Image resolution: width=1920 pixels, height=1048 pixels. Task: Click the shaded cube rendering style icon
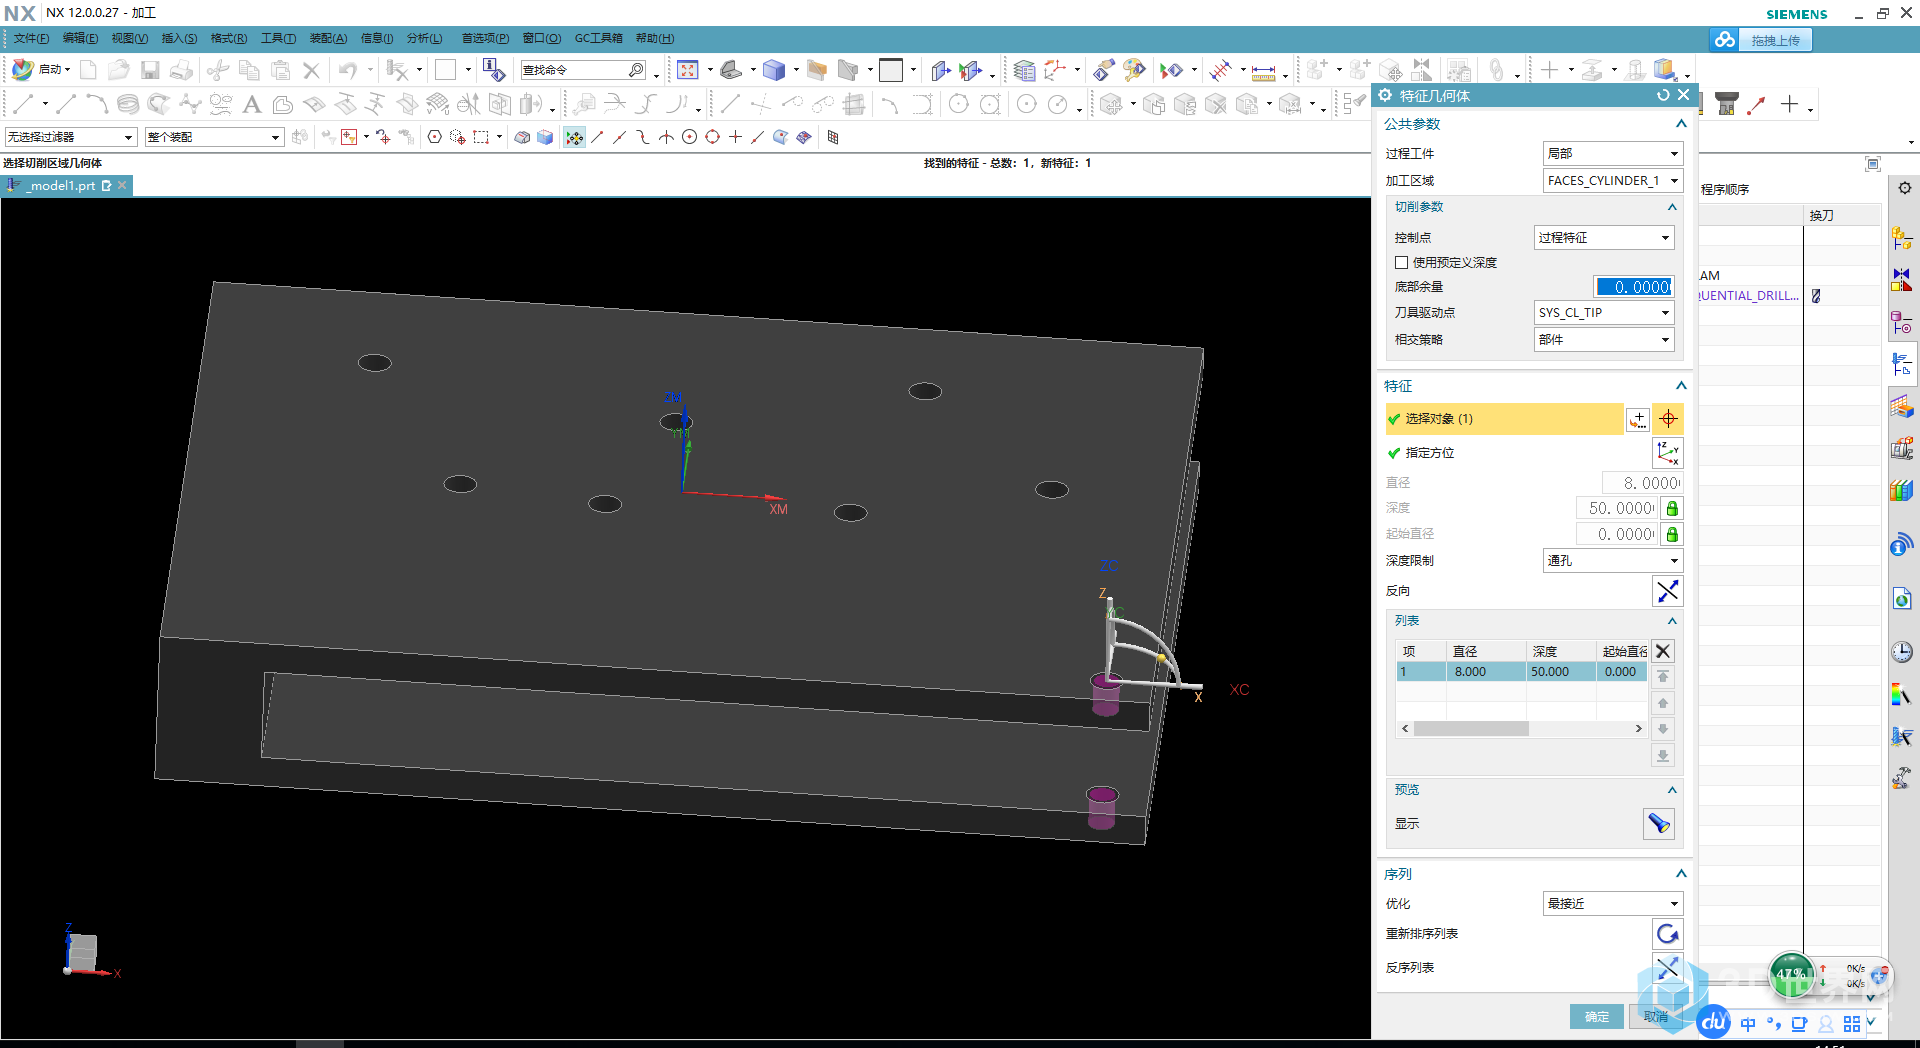pyautogui.click(x=774, y=70)
